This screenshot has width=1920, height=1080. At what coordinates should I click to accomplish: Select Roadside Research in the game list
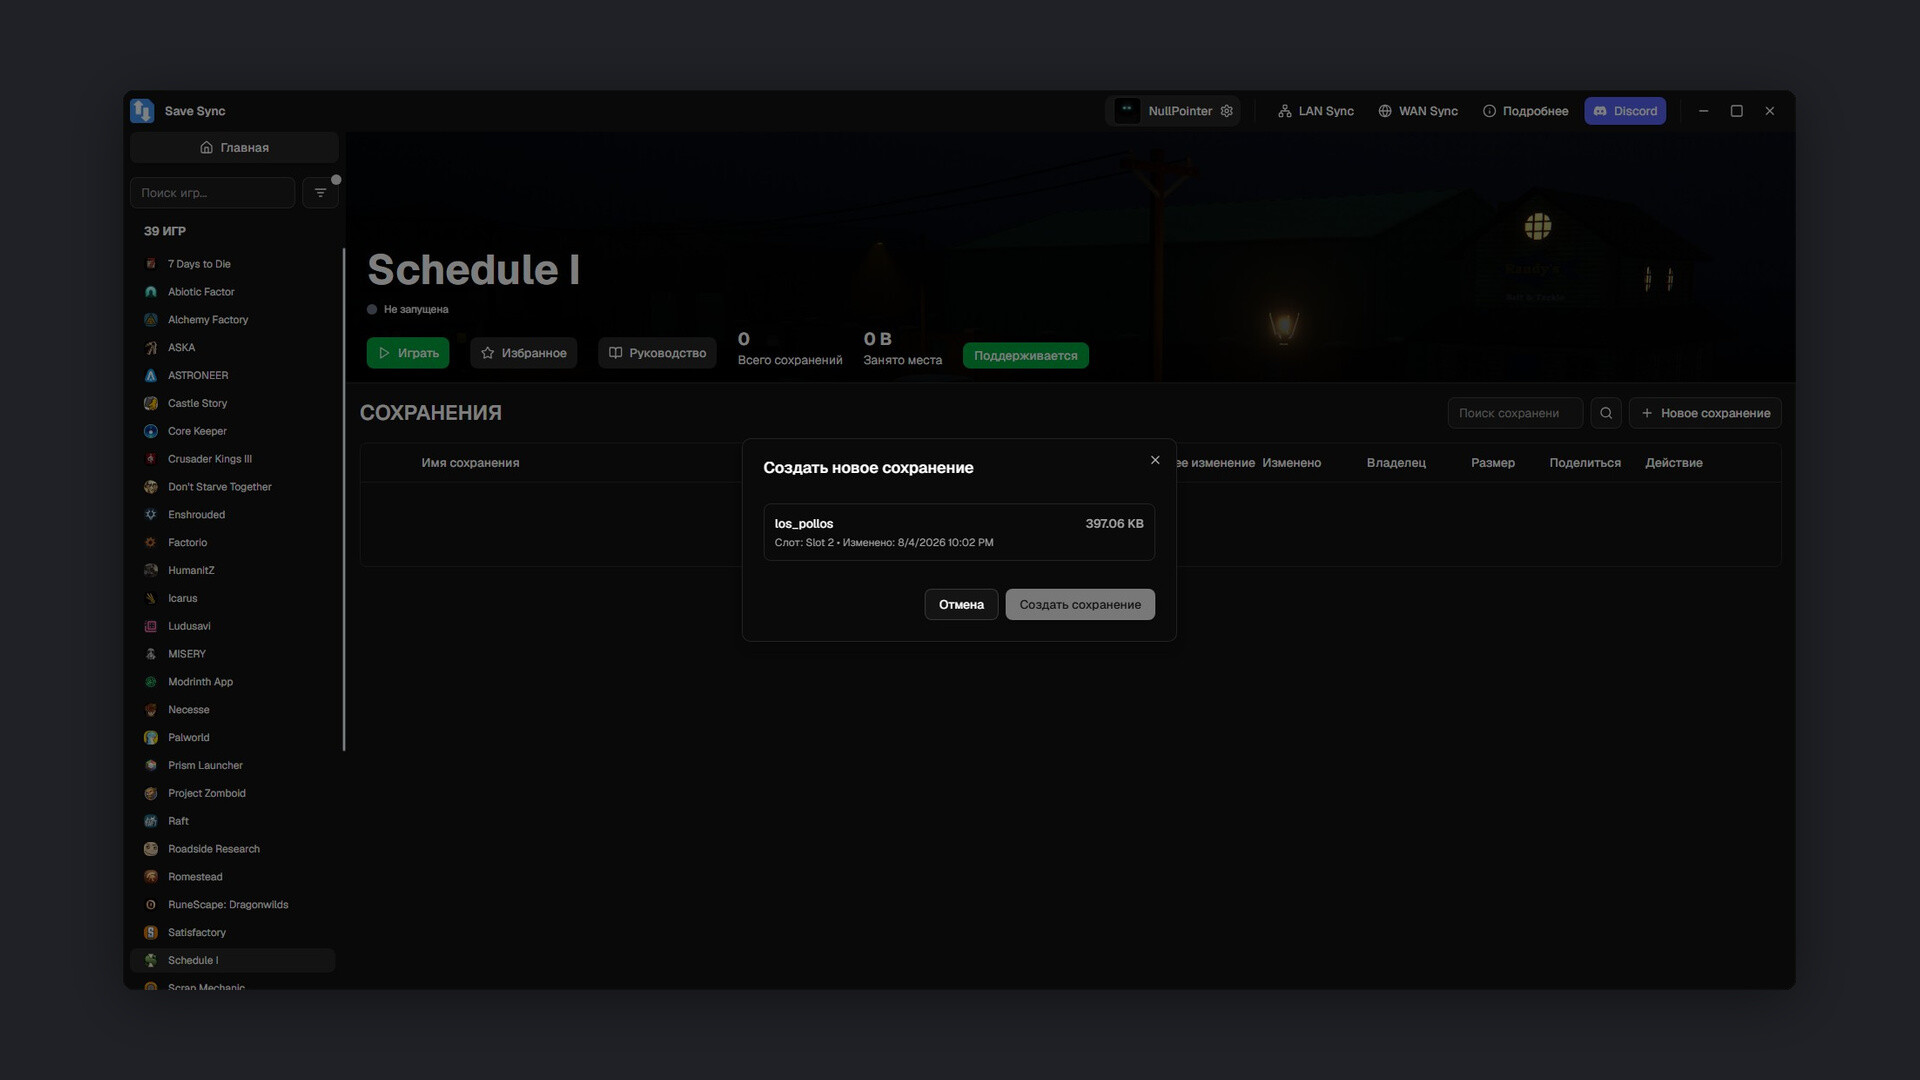(232, 849)
